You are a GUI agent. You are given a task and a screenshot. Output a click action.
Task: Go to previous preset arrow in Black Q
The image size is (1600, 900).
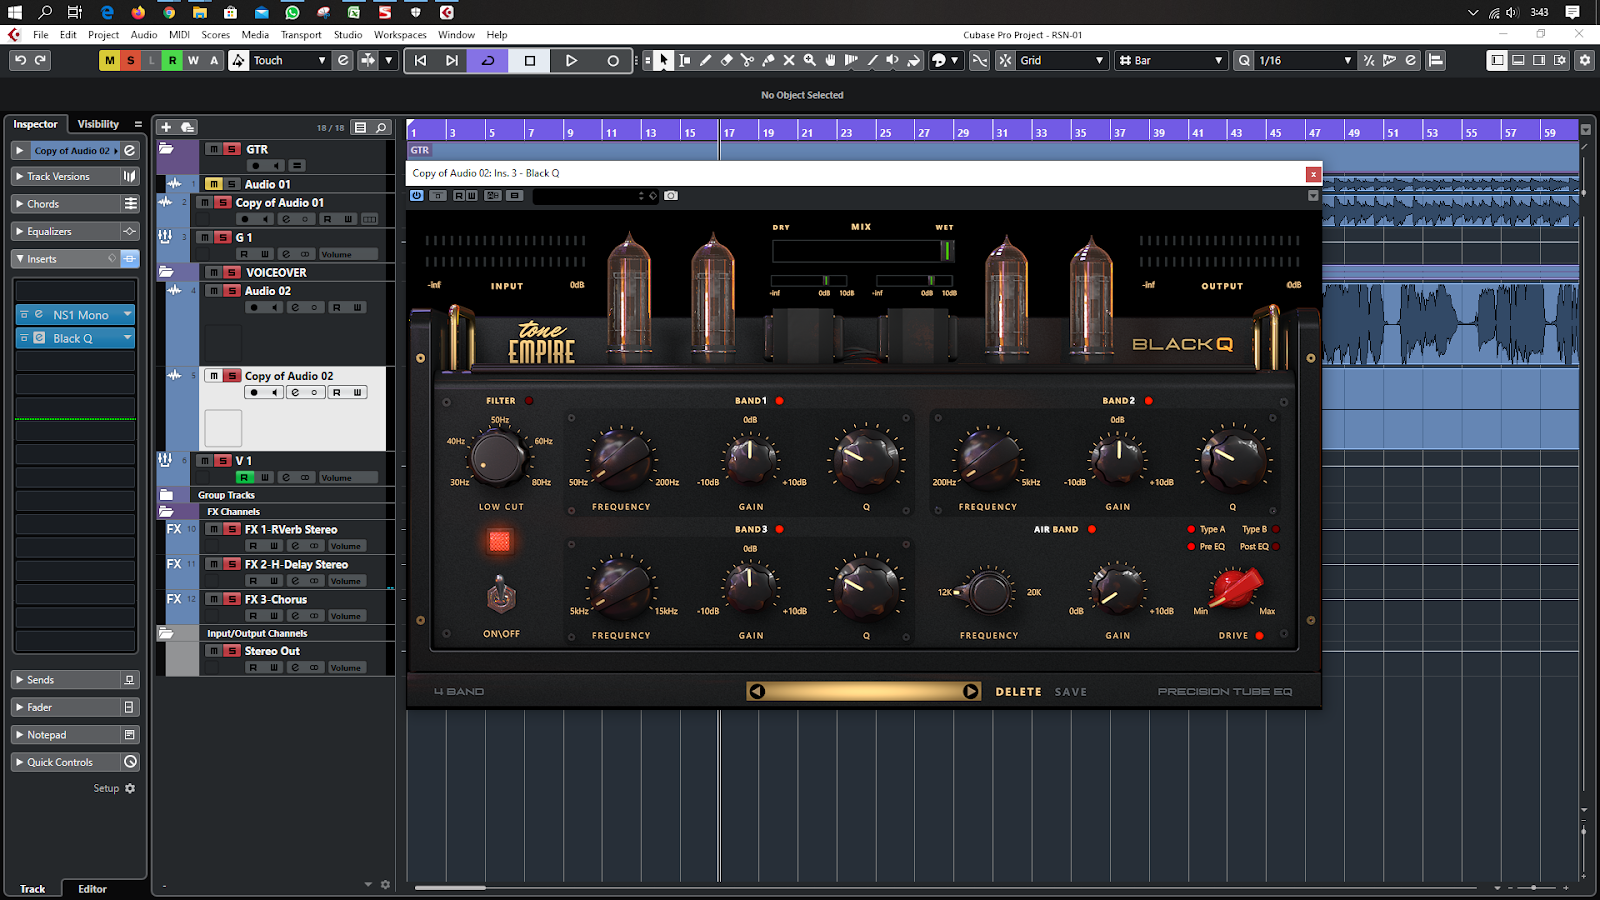(757, 691)
